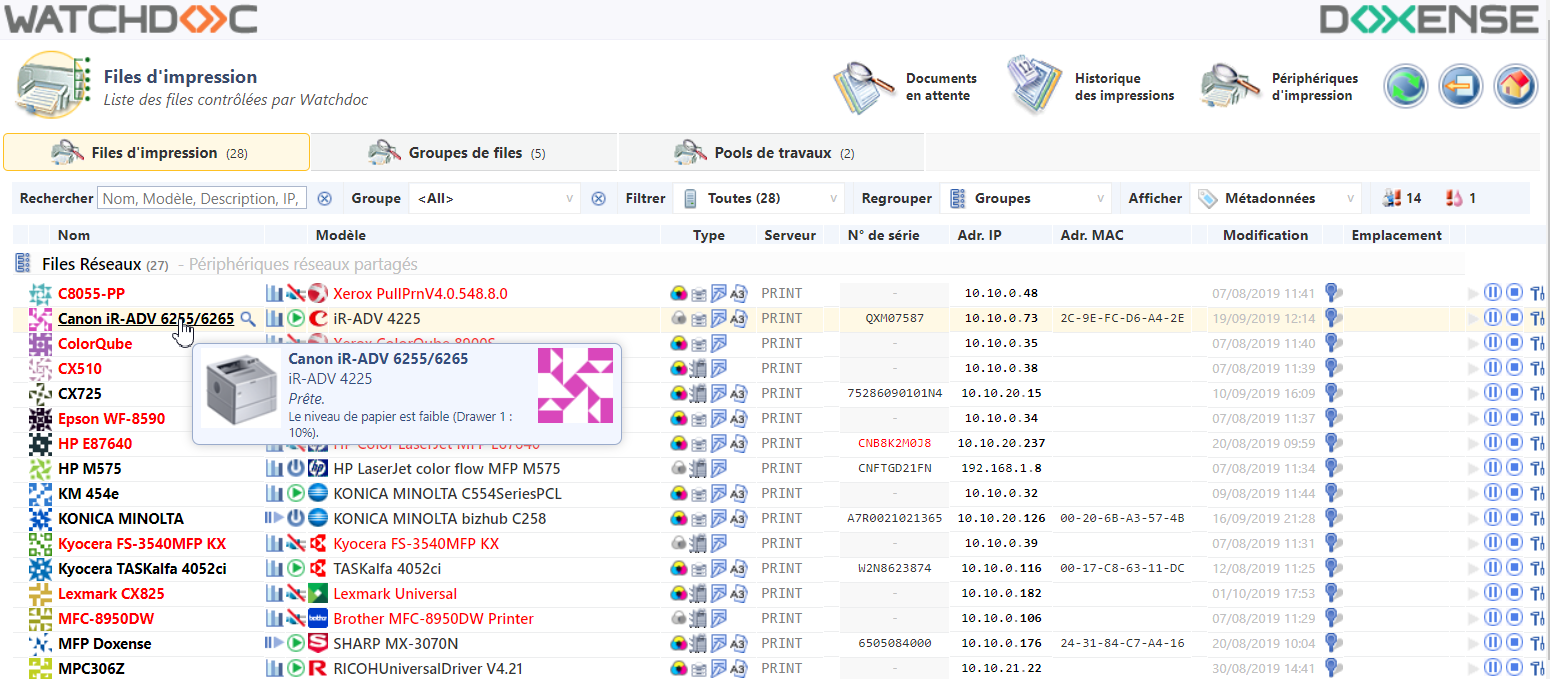Switch to the Pools de travaux tab

[x=772, y=153]
